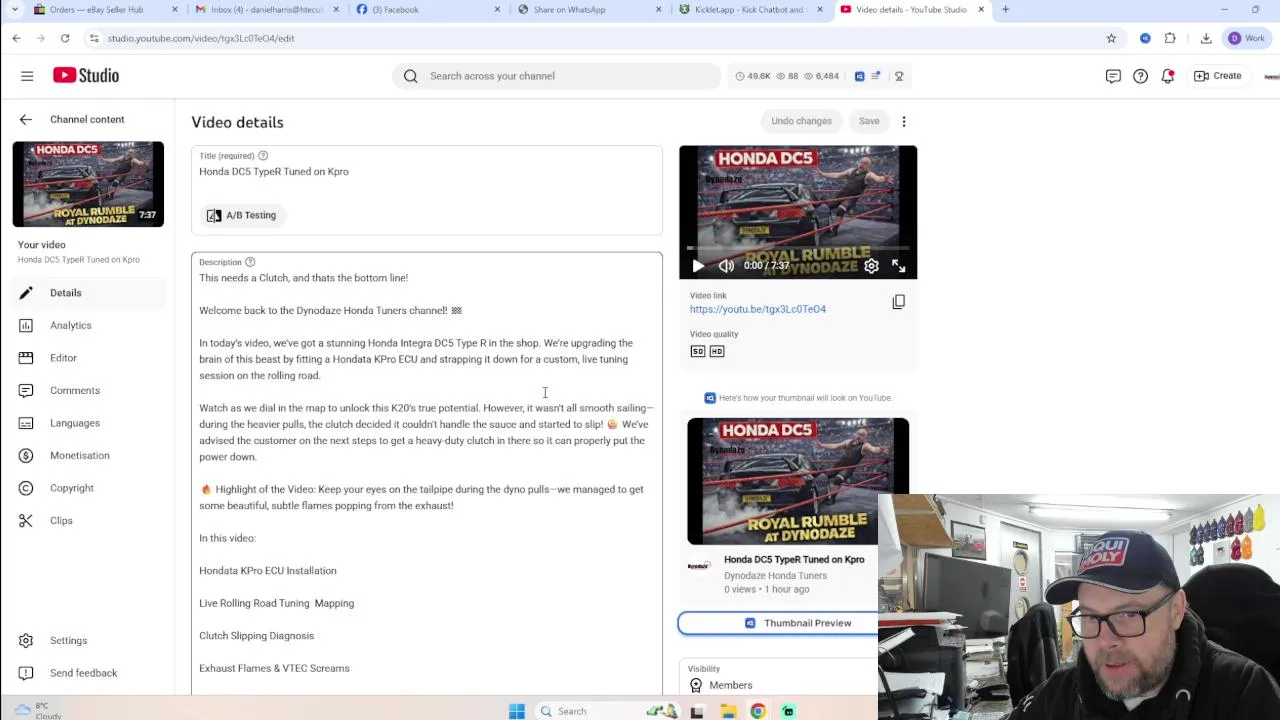The height and width of the screenshot is (720, 1280).
Task: Click the Save button
Action: point(869,121)
